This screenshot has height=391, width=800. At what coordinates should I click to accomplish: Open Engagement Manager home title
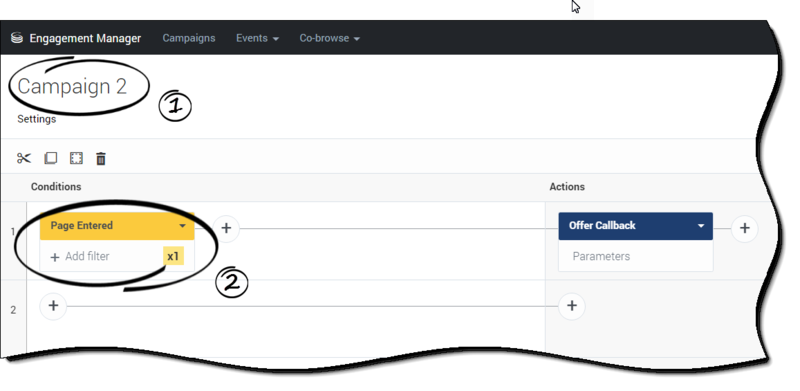click(x=85, y=38)
